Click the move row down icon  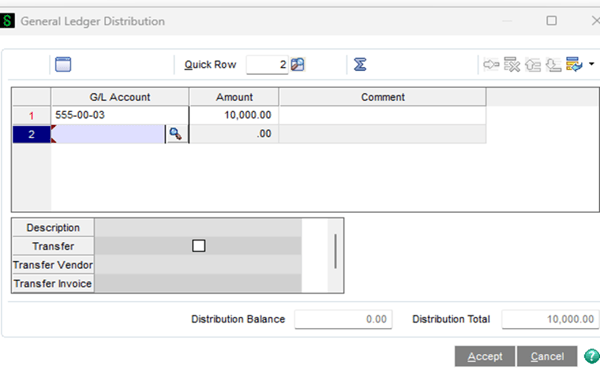(553, 65)
